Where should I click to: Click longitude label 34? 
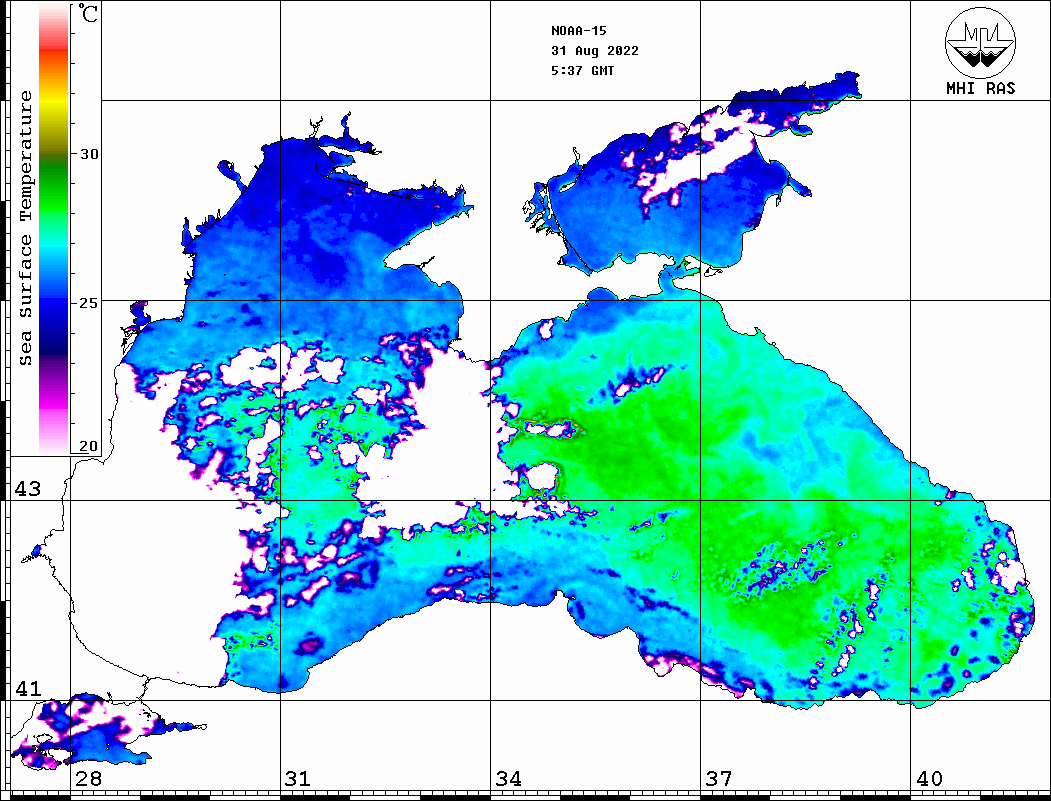[x=509, y=778]
